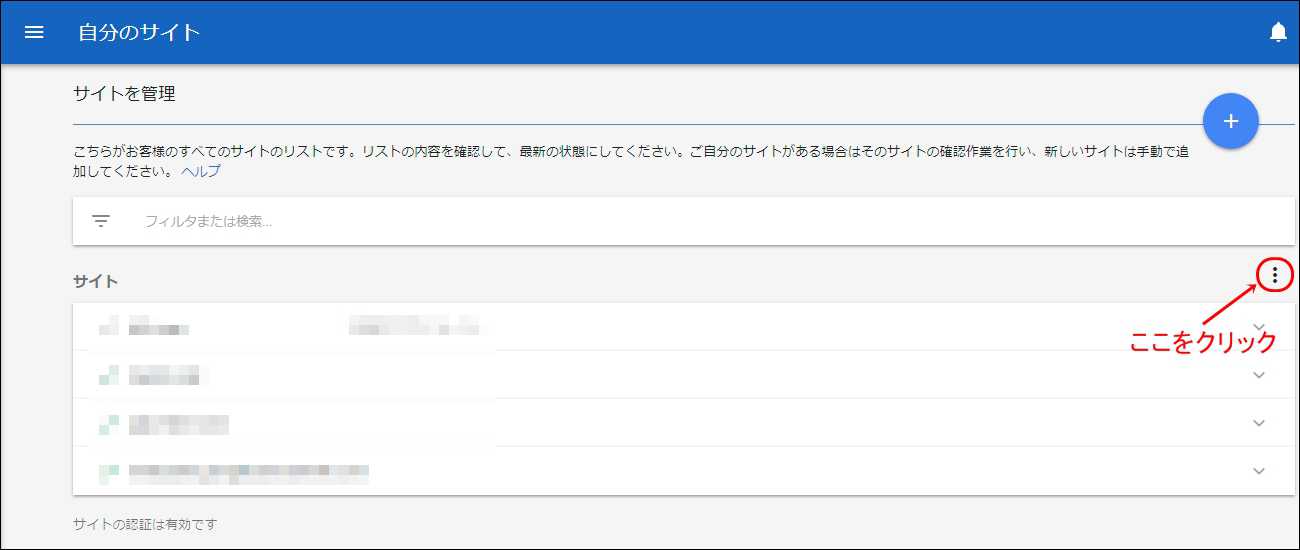Select the first site's blurred name
The height and width of the screenshot is (550, 1300).
(160, 327)
